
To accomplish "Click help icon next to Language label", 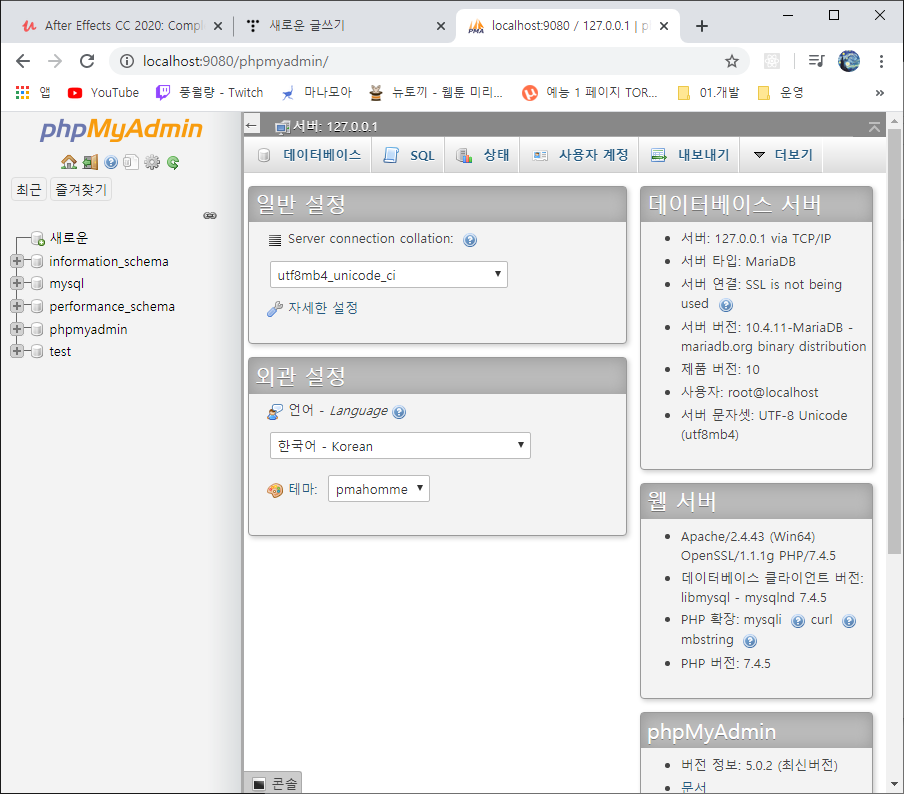I will point(399,412).
